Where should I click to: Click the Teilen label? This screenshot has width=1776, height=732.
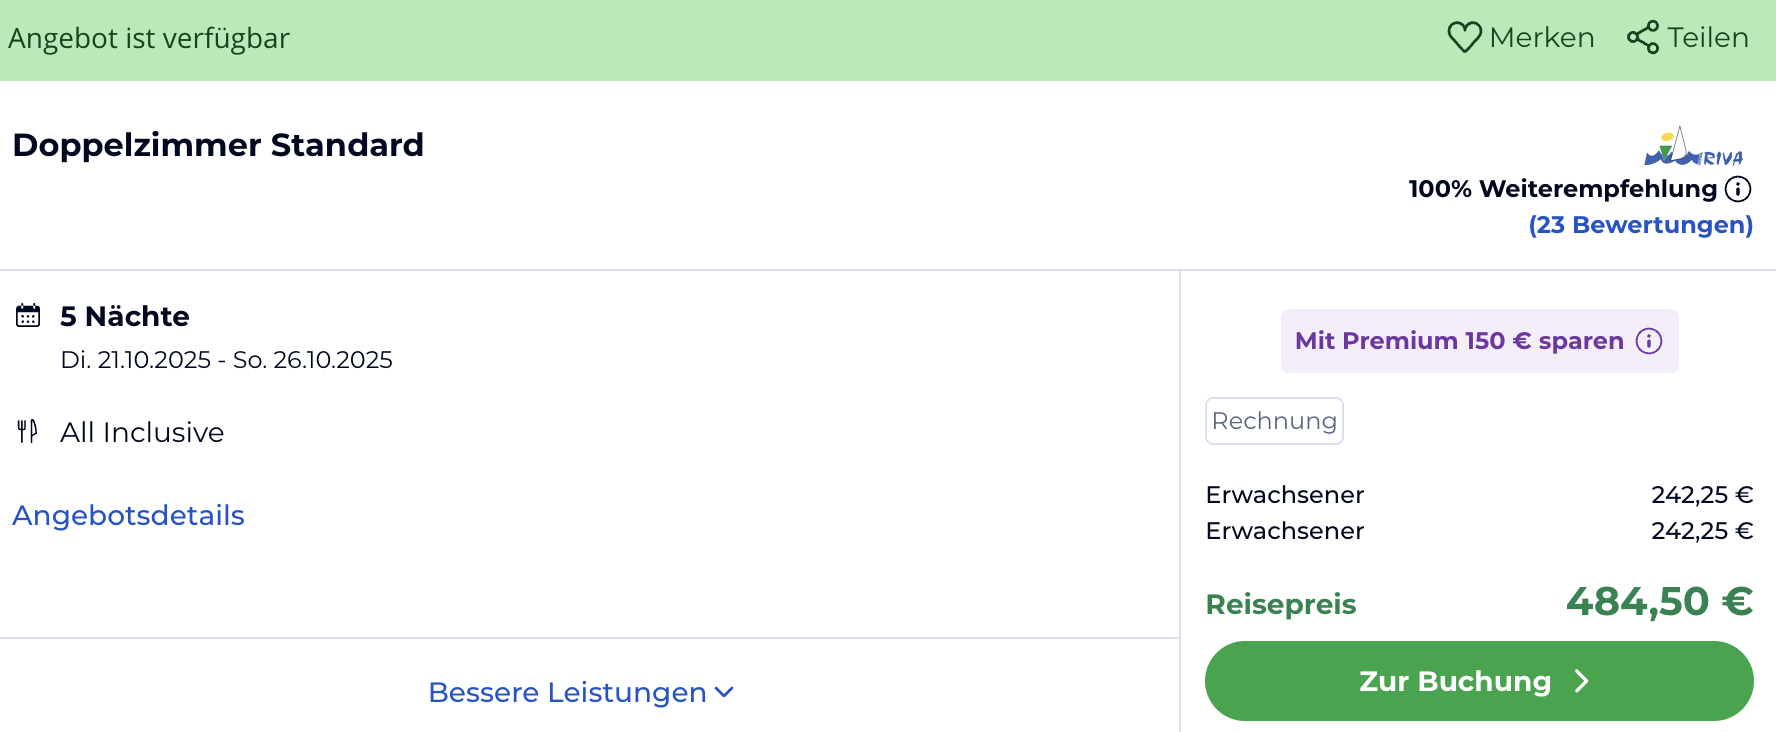[x=1707, y=38]
